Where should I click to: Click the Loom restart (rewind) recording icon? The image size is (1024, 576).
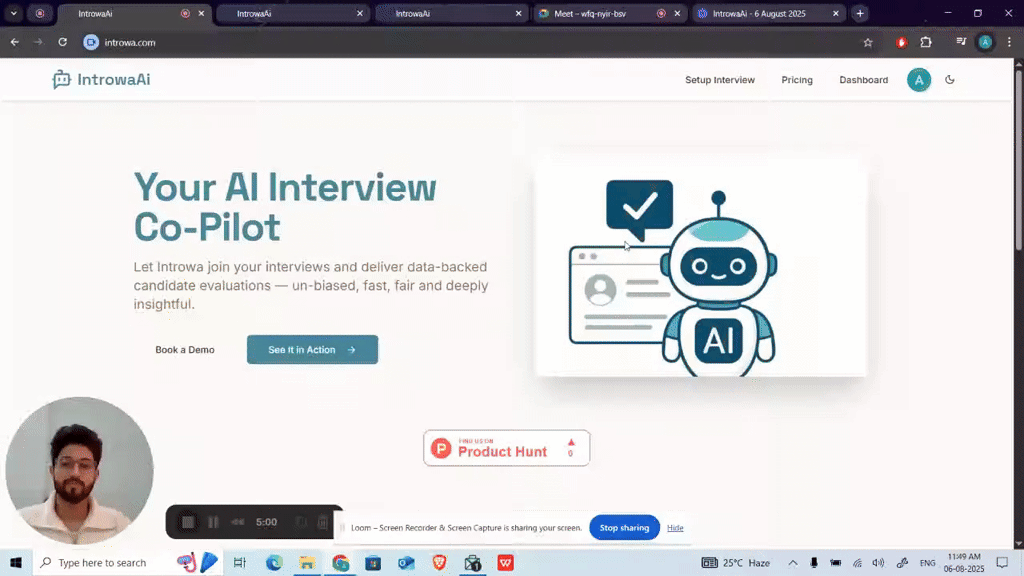(x=238, y=522)
